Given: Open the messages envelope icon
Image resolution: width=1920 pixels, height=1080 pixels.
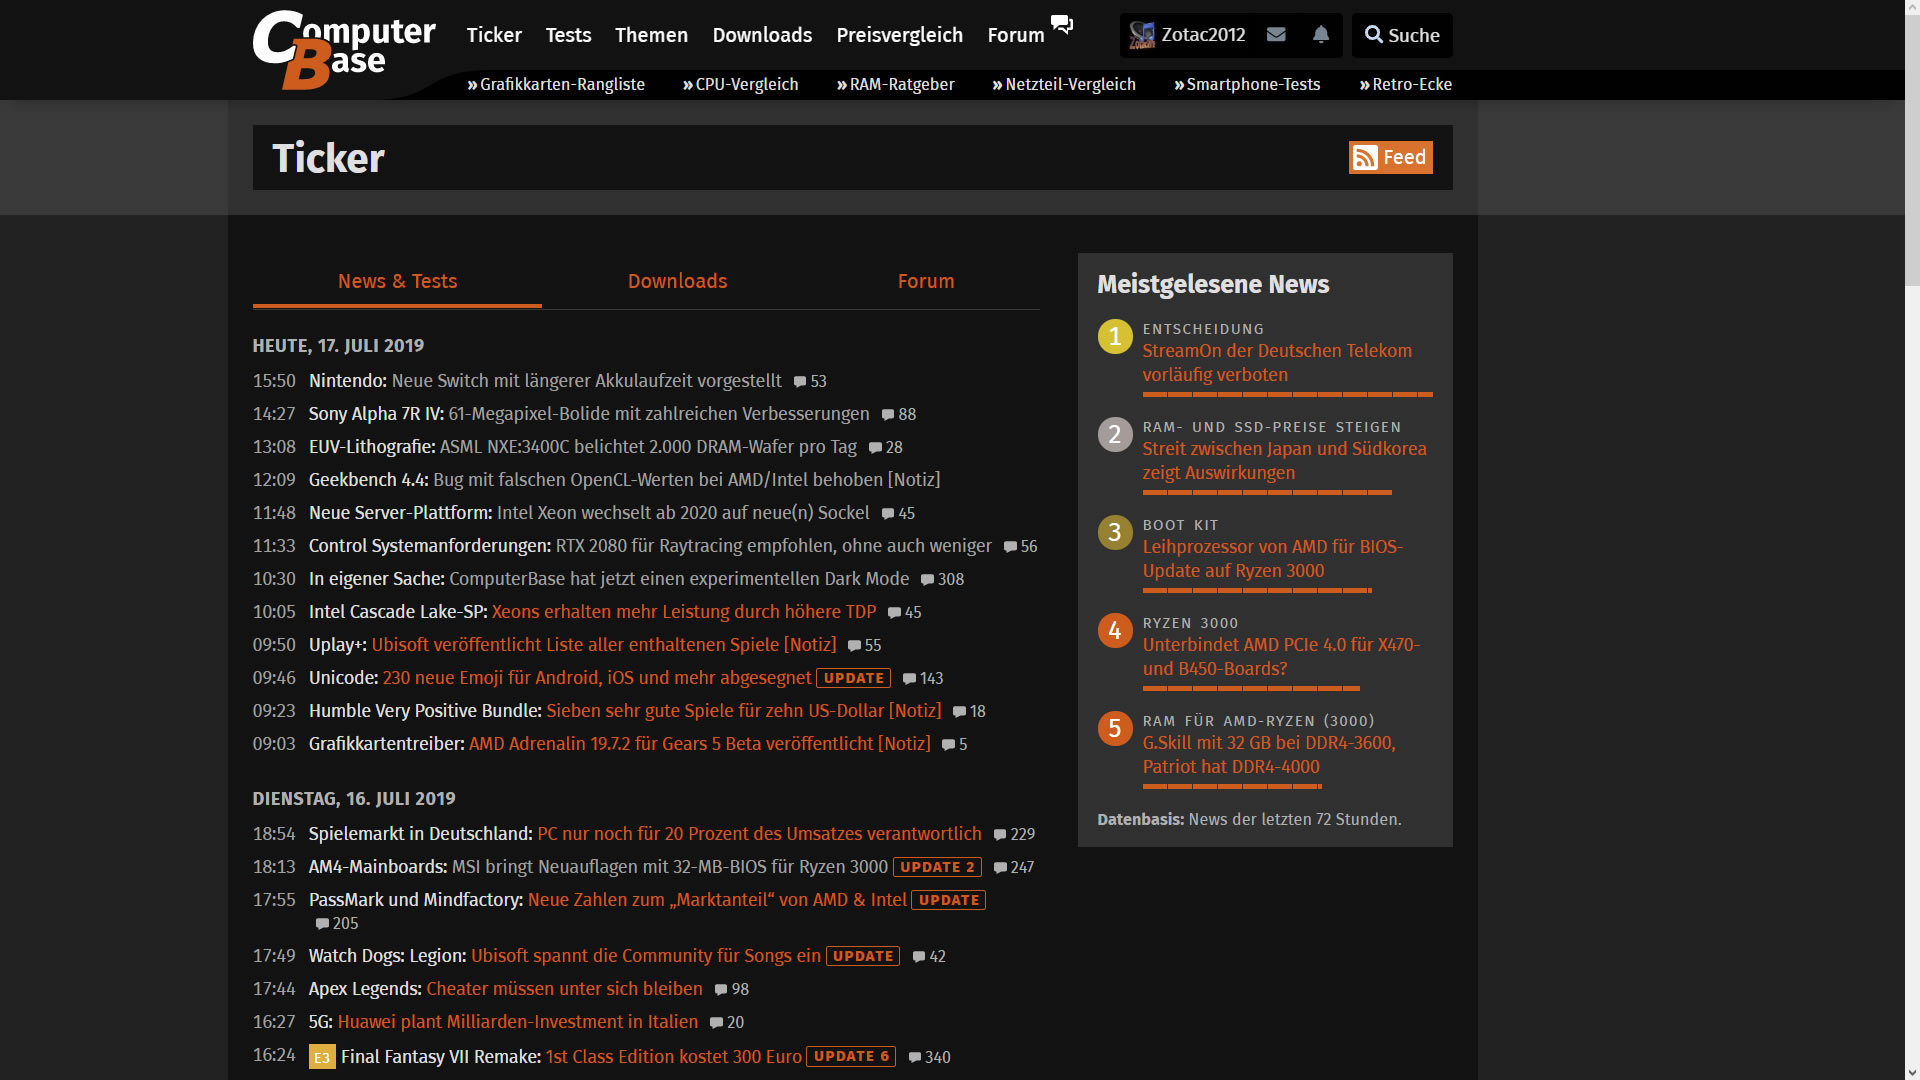Looking at the screenshot, I should pos(1275,35).
